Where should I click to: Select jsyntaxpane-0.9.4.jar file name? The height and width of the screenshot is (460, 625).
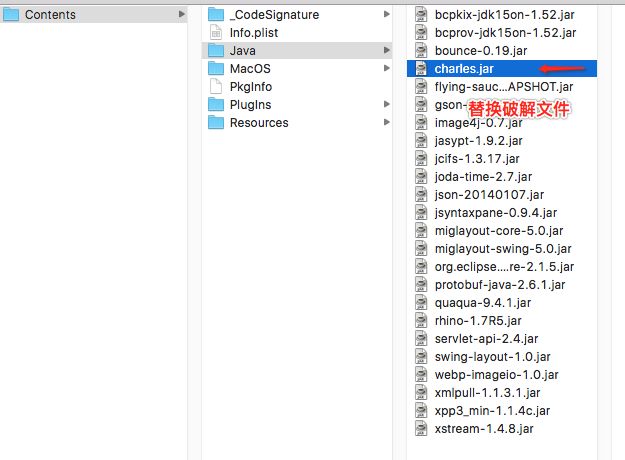click(x=496, y=212)
